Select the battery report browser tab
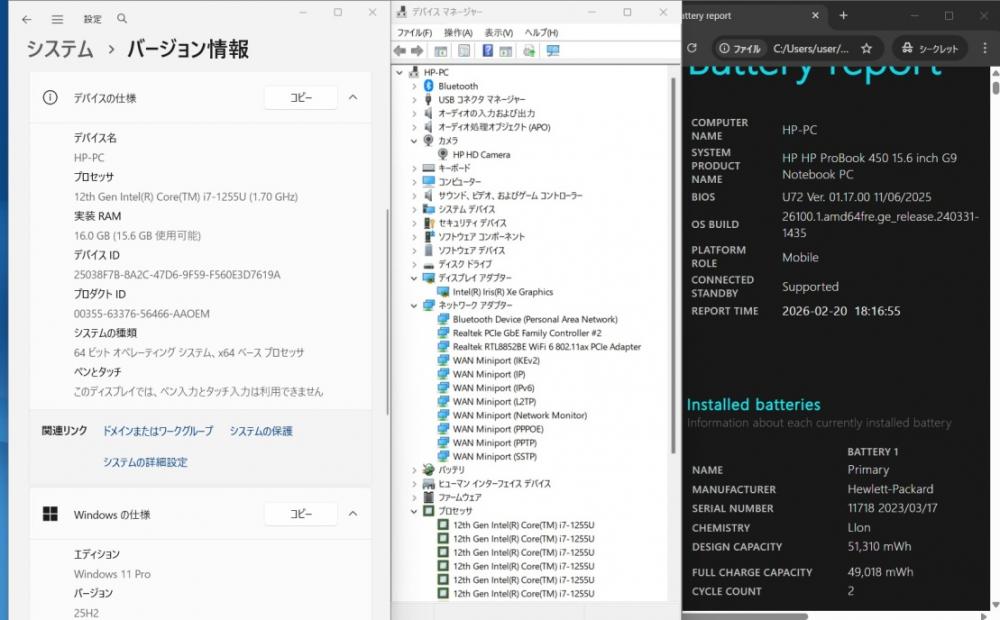 pyautogui.click(x=753, y=15)
